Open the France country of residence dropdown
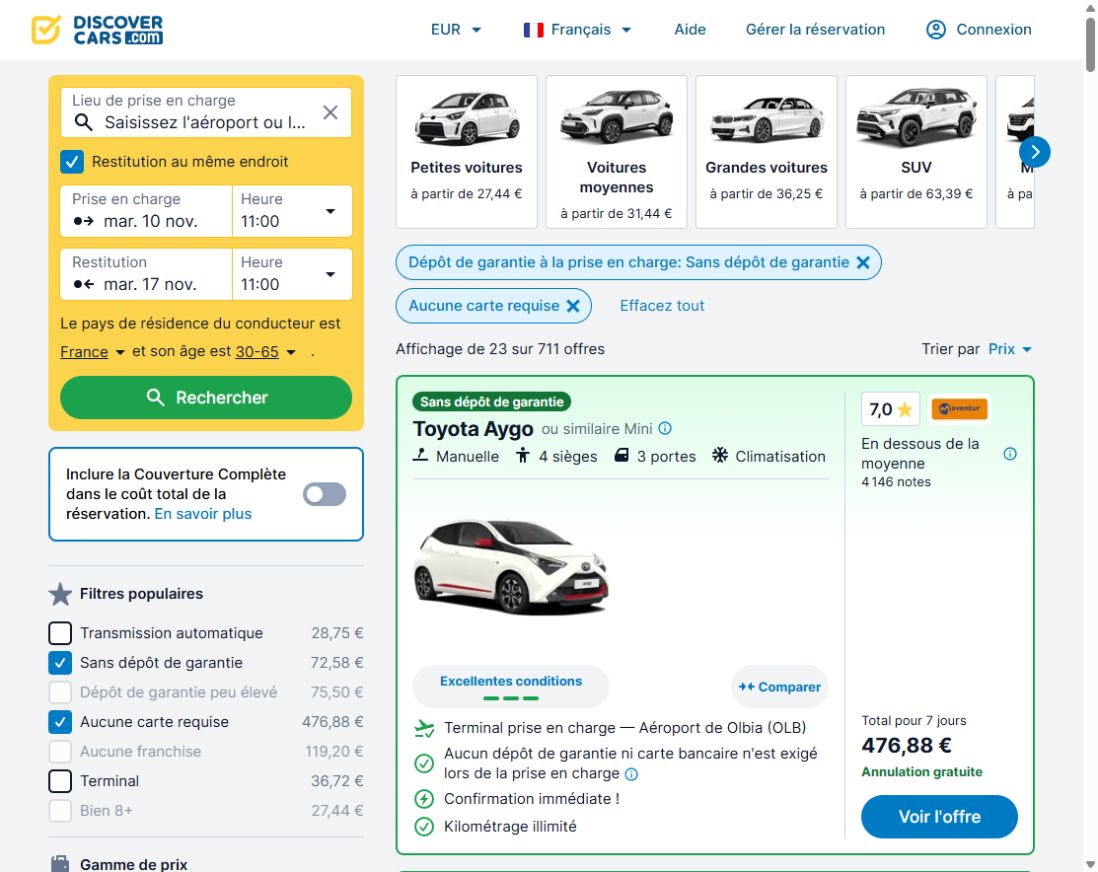The image size is (1098, 872). (x=92, y=352)
